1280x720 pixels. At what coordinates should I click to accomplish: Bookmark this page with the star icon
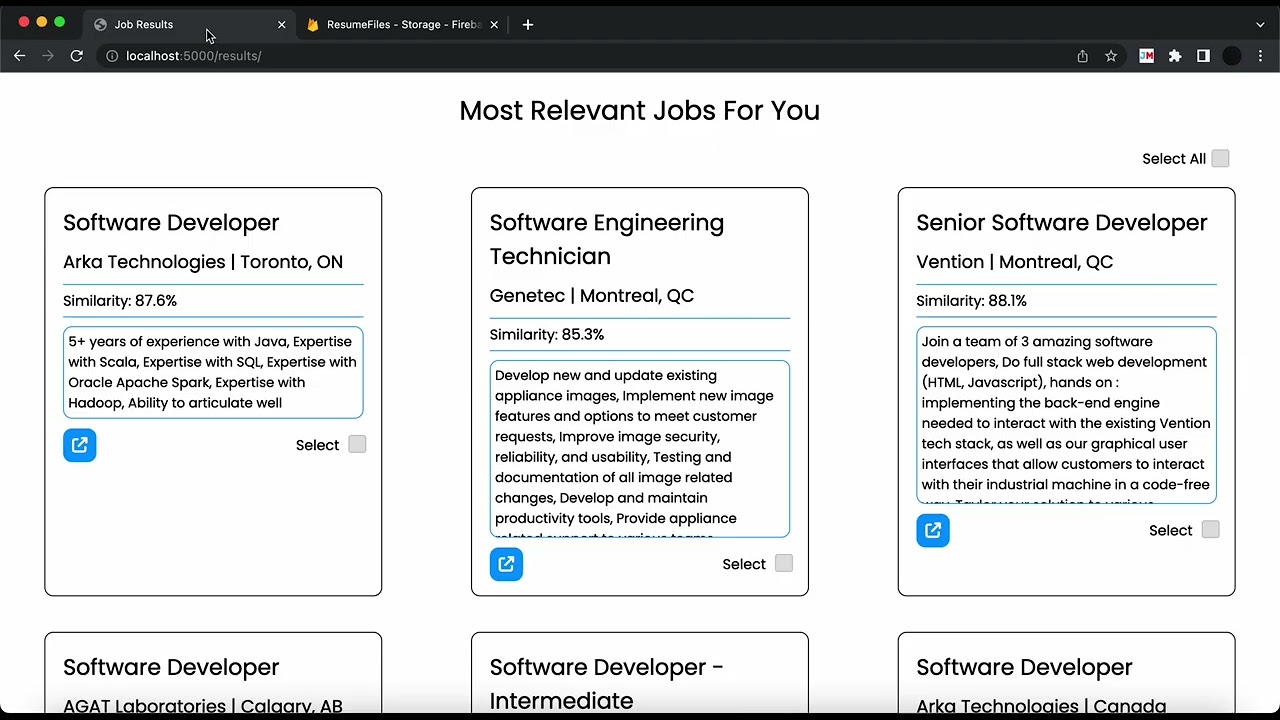point(1111,56)
